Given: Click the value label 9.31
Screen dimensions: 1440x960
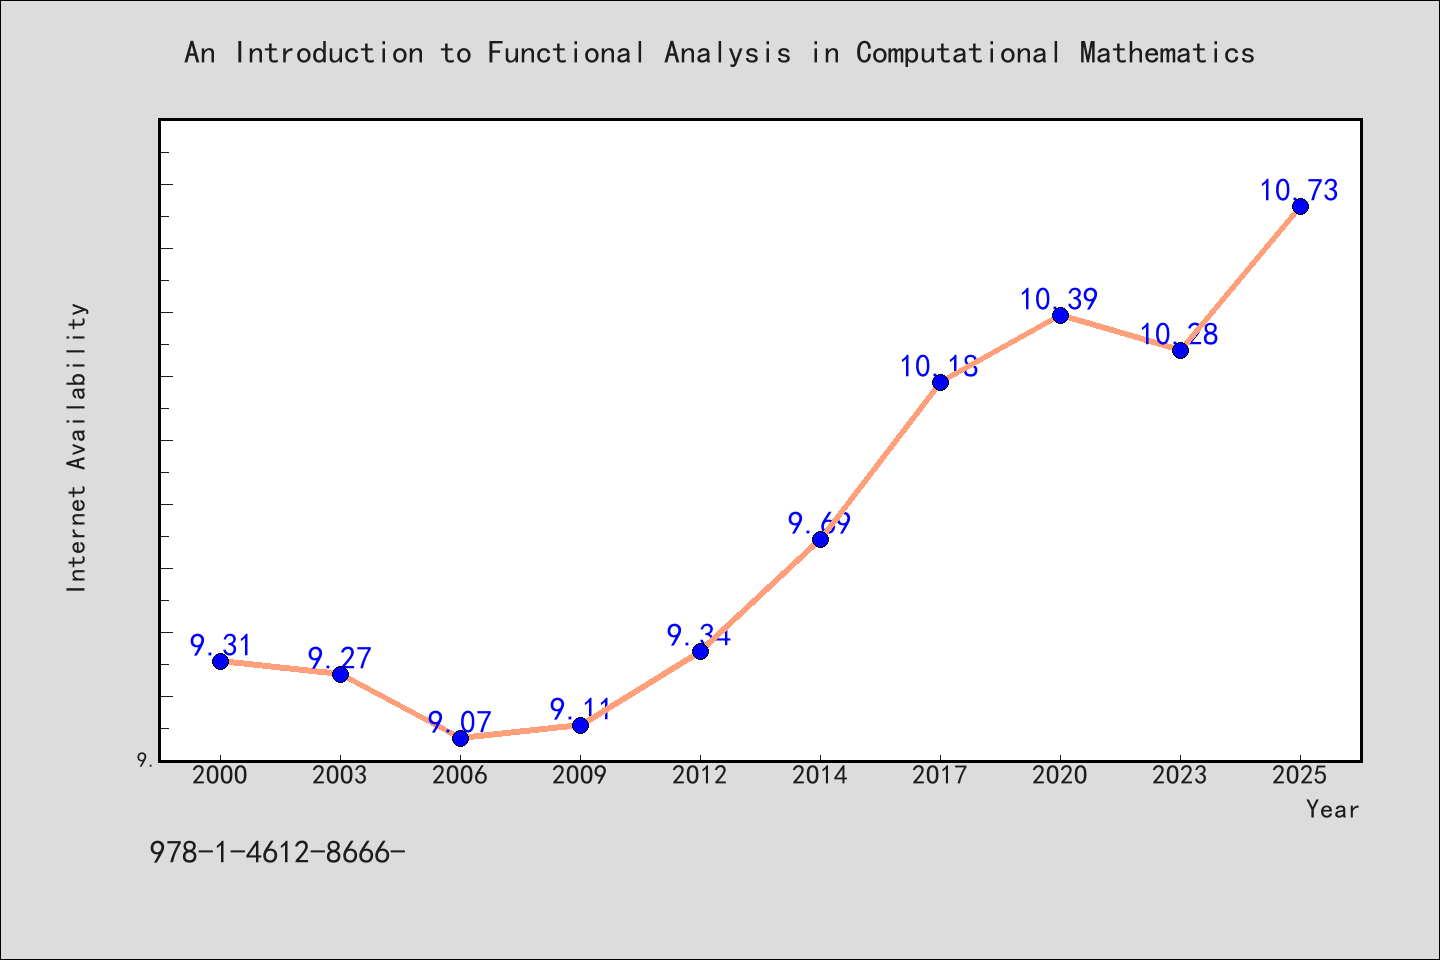Looking at the screenshot, I should click(221, 646).
